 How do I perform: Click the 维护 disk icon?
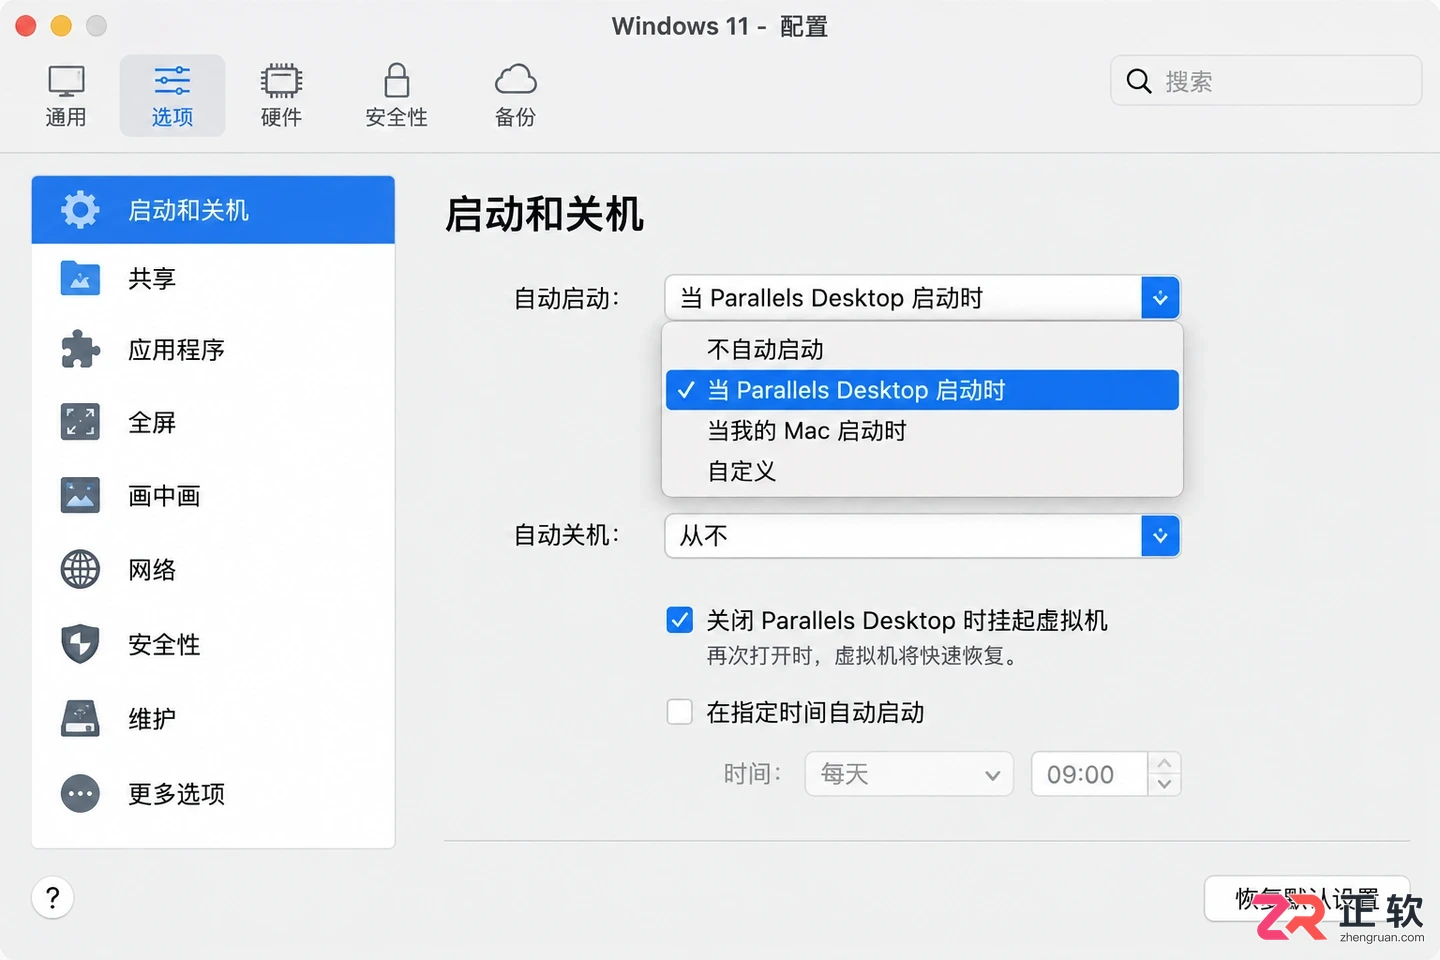pyautogui.click(x=80, y=718)
